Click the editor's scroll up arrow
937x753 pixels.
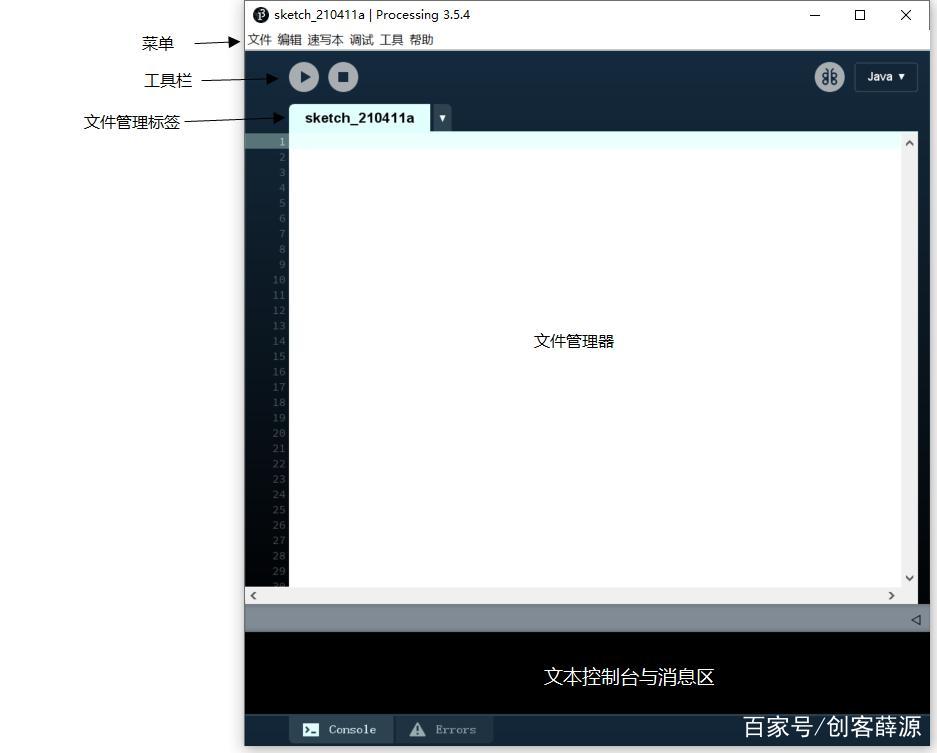(x=910, y=143)
